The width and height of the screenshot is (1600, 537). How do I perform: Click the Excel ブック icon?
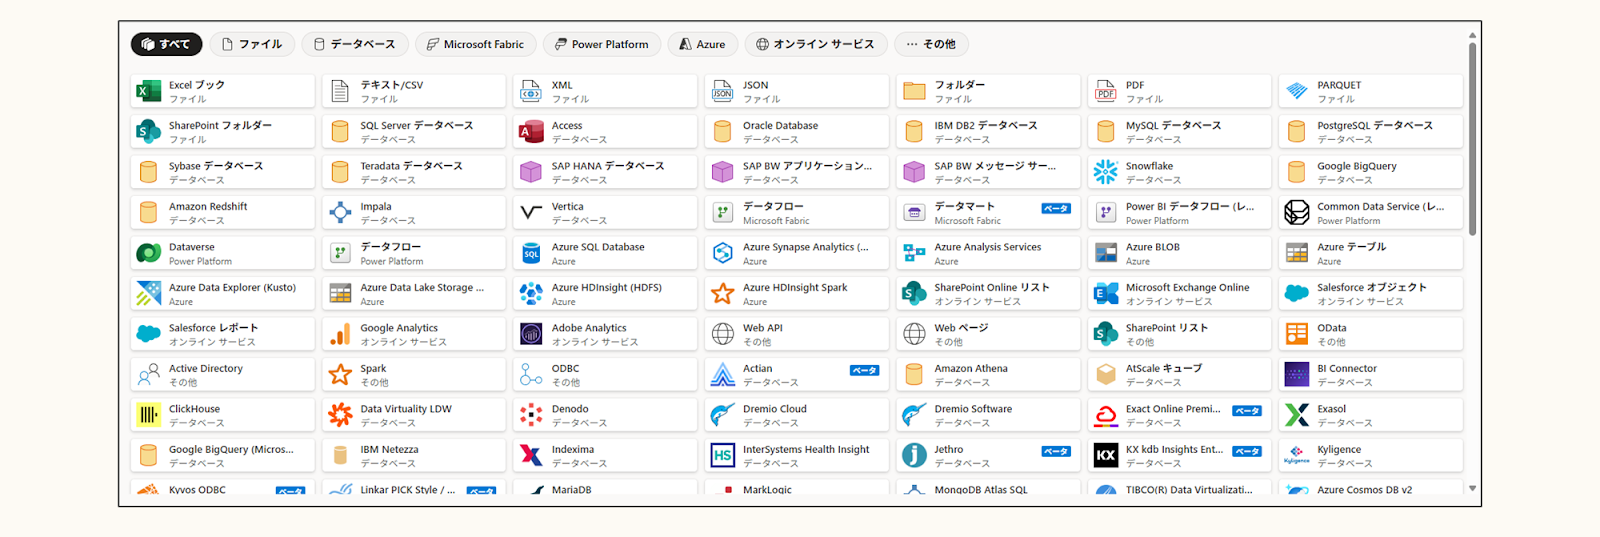pos(149,92)
